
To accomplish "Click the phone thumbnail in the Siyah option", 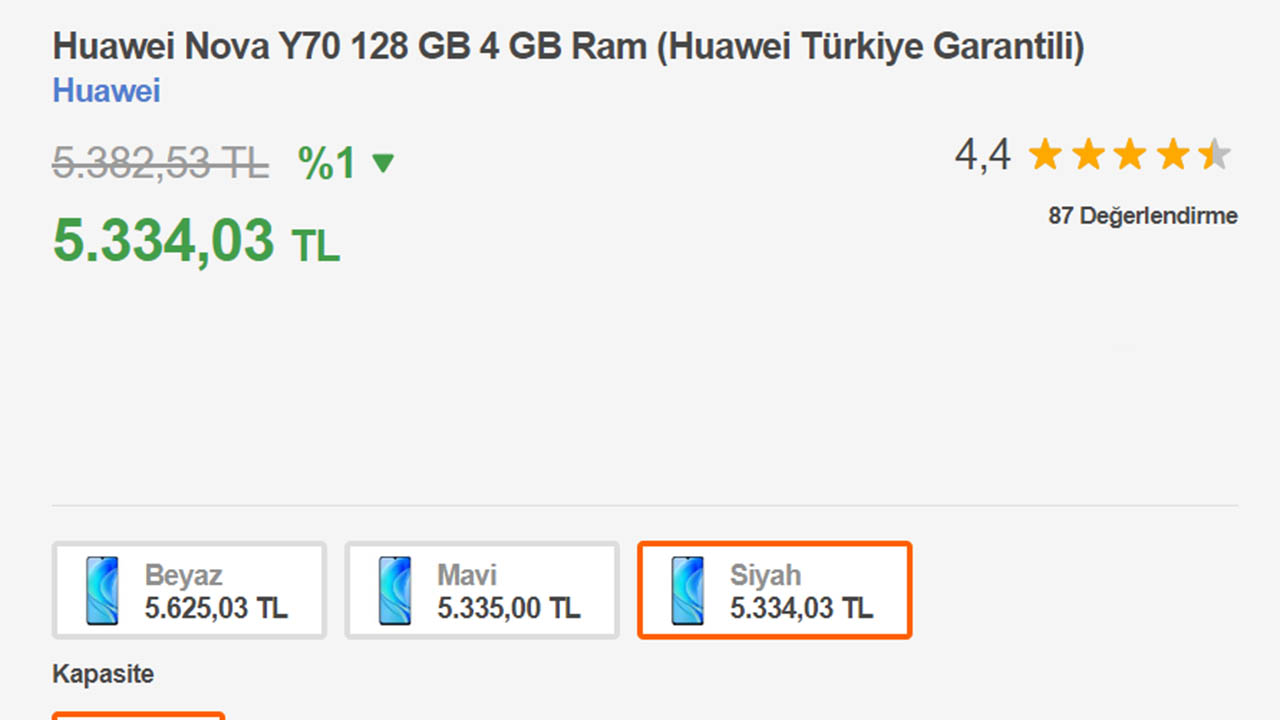I will (x=688, y=590).
